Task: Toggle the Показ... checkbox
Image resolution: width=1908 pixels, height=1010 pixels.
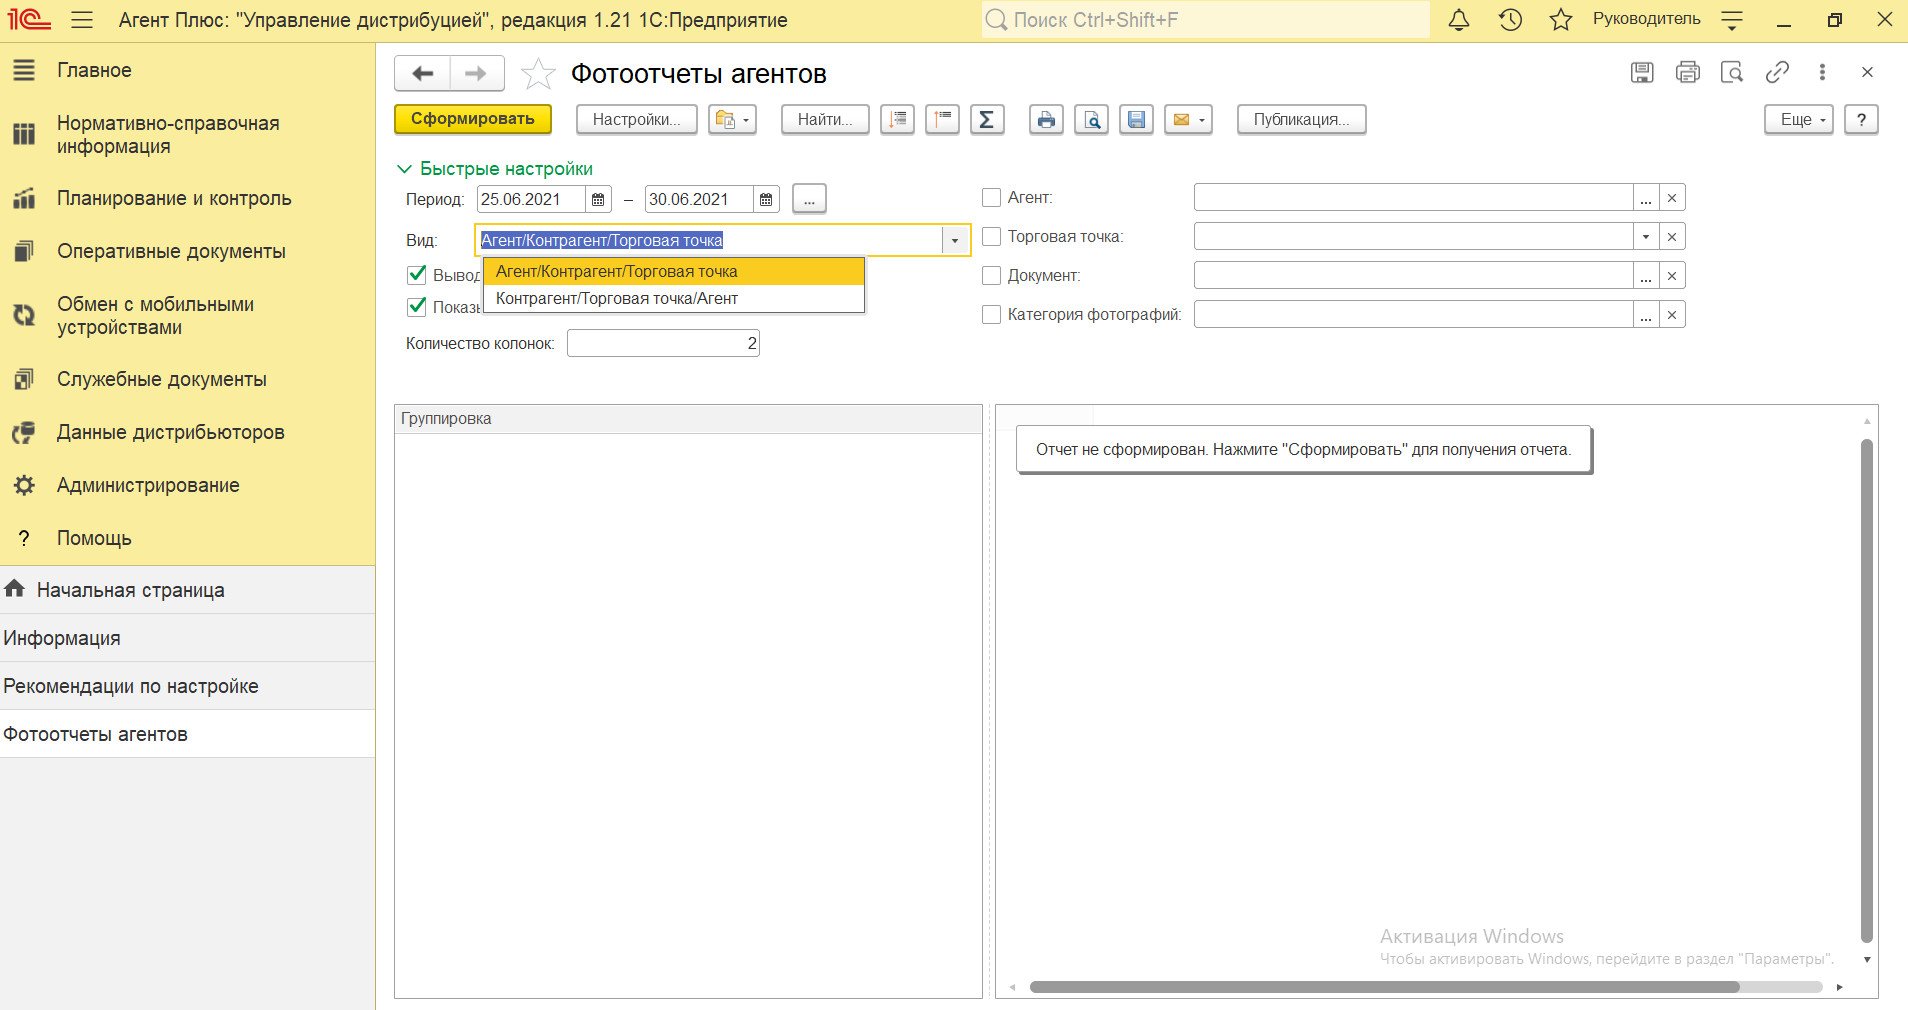Action: pos(417,306)
